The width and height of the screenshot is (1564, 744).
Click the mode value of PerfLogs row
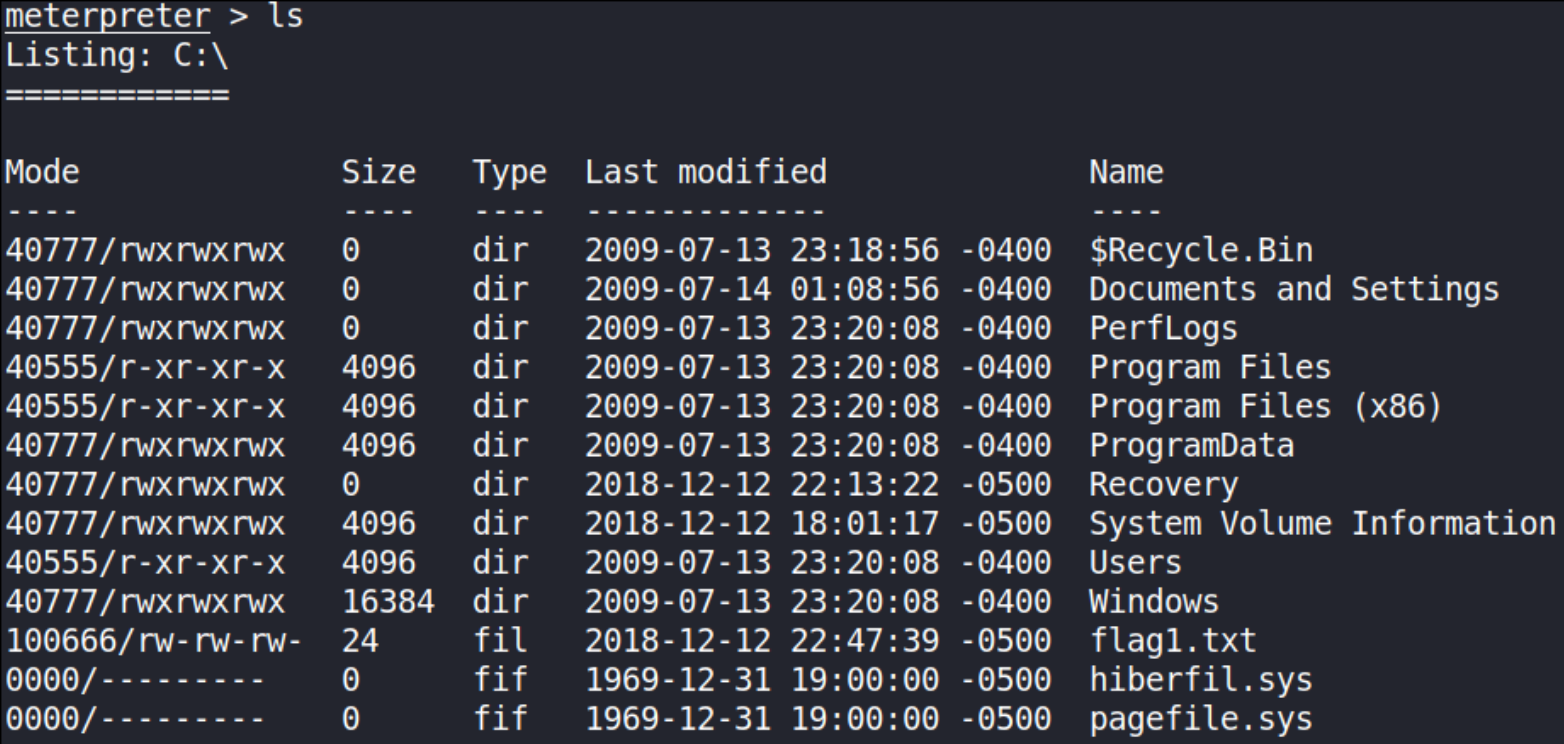pyautogui.click(x=145, y=328)
